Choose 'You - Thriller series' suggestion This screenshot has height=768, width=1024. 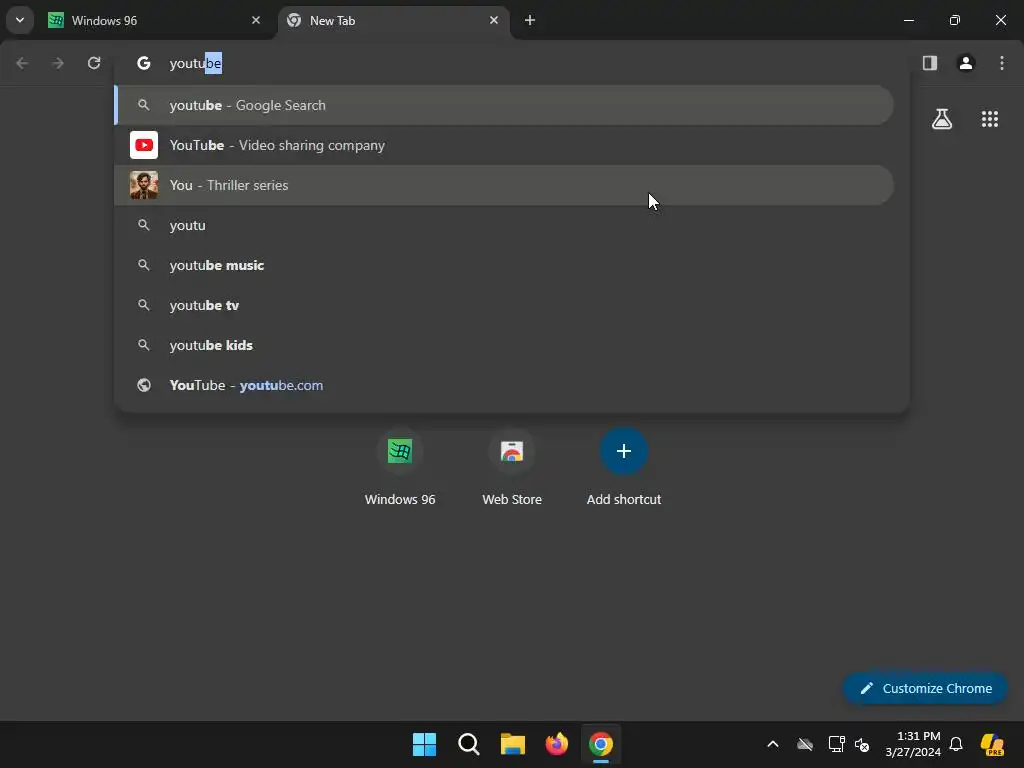point(504,185)
